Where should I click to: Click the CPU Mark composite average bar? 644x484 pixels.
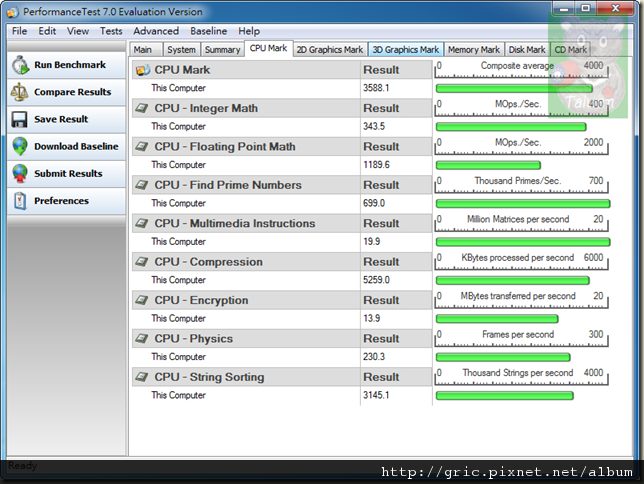(514, 88)
